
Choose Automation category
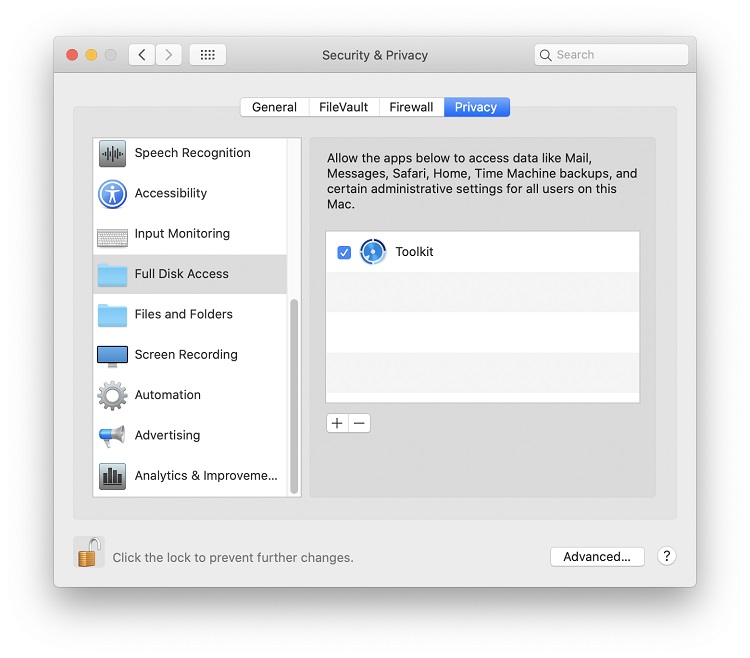[190, 395]
